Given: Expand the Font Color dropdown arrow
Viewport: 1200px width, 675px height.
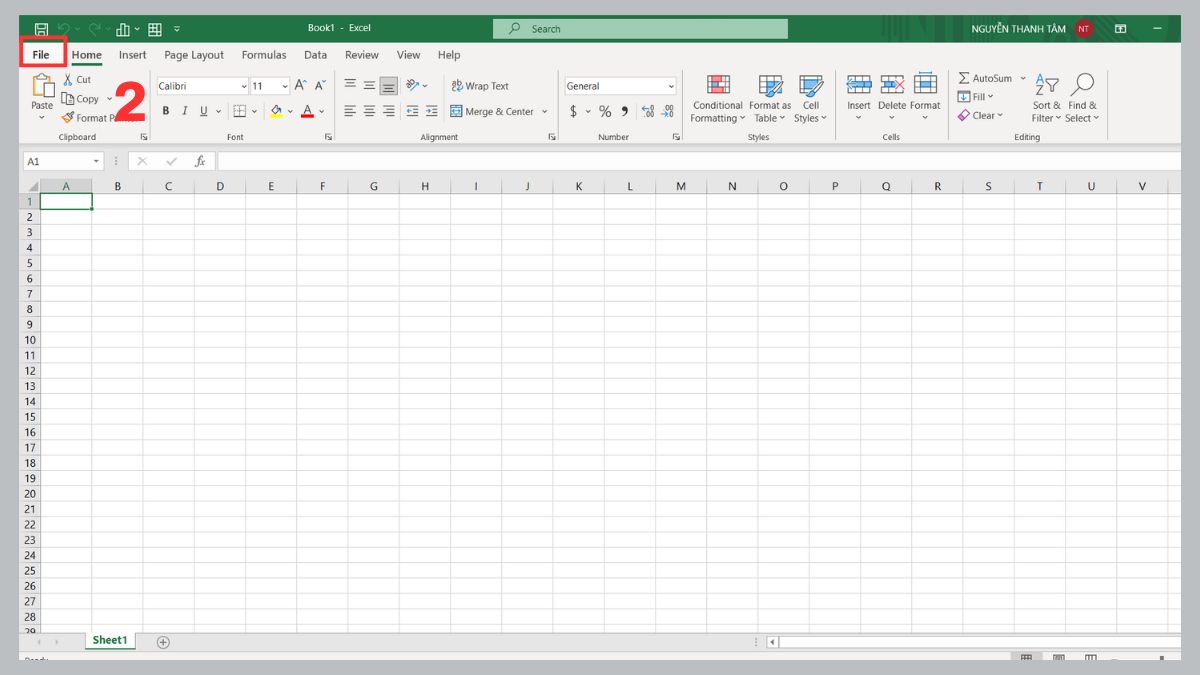Looking at the screenshot, I should pyautogui.click(x=322, y=112).
